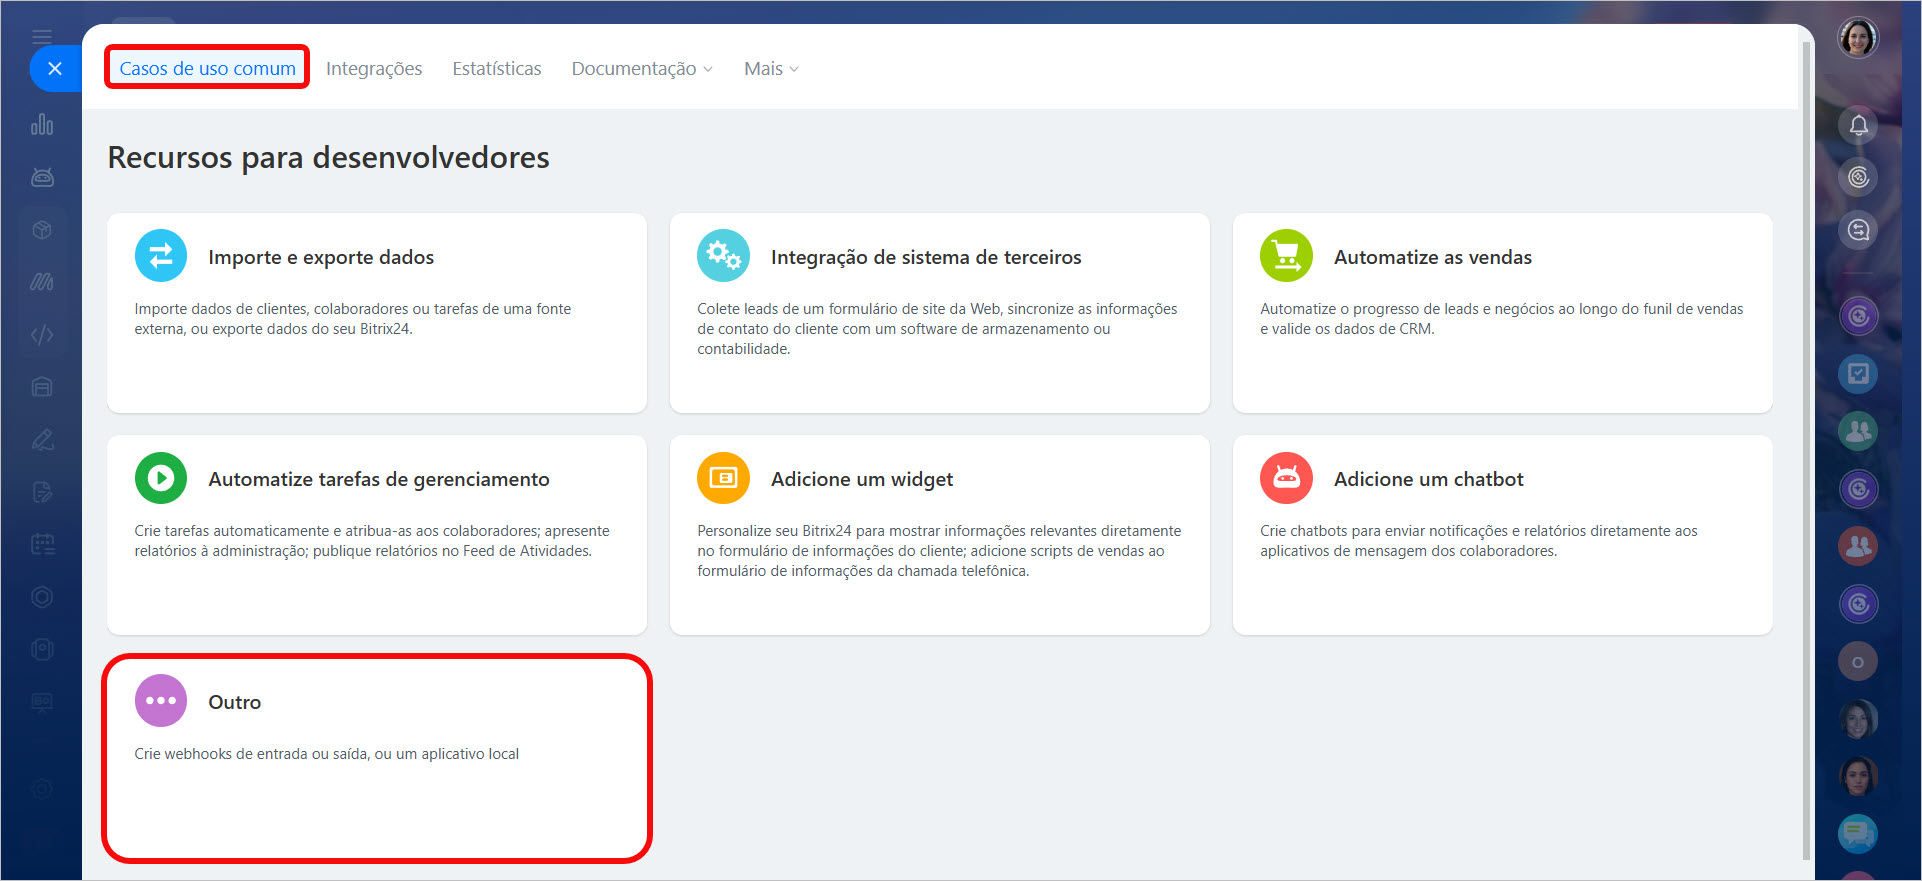1922x881 pixels.
Task: Expand the Mais dropdown menu
Action: click(771, 68)
